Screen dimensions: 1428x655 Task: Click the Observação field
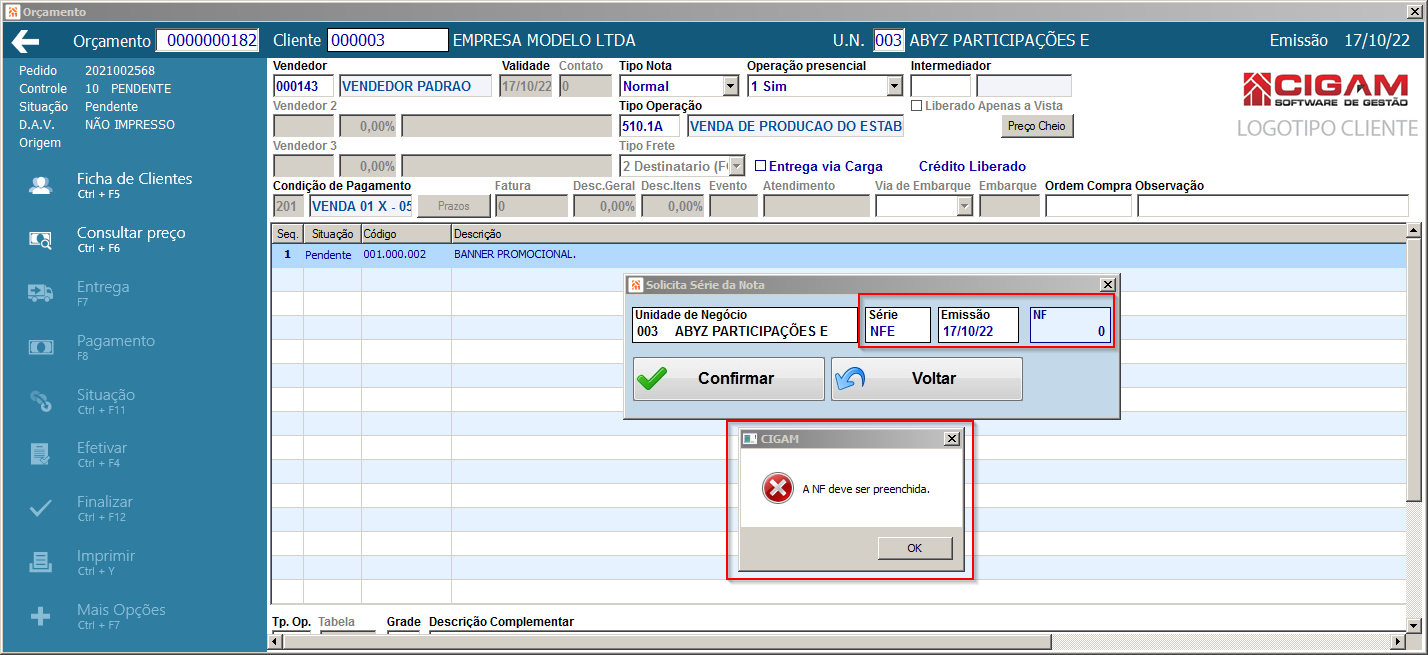(1272, 206)
